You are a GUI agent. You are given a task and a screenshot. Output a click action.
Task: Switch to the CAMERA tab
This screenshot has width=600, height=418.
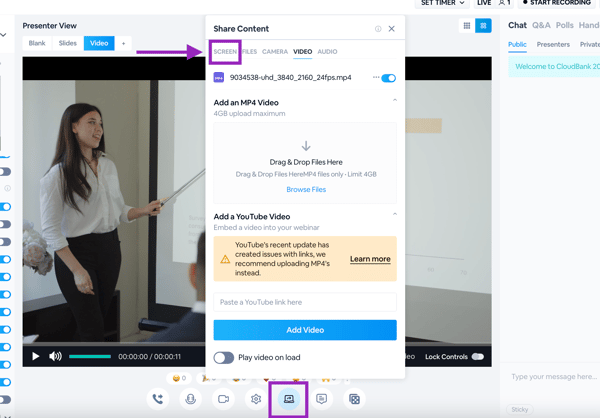pyautogui.click(x=275, y=52)
